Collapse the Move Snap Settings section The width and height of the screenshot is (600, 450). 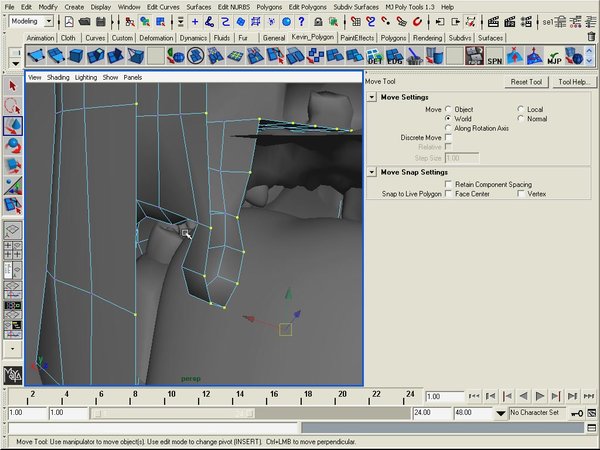coord(372,172)
